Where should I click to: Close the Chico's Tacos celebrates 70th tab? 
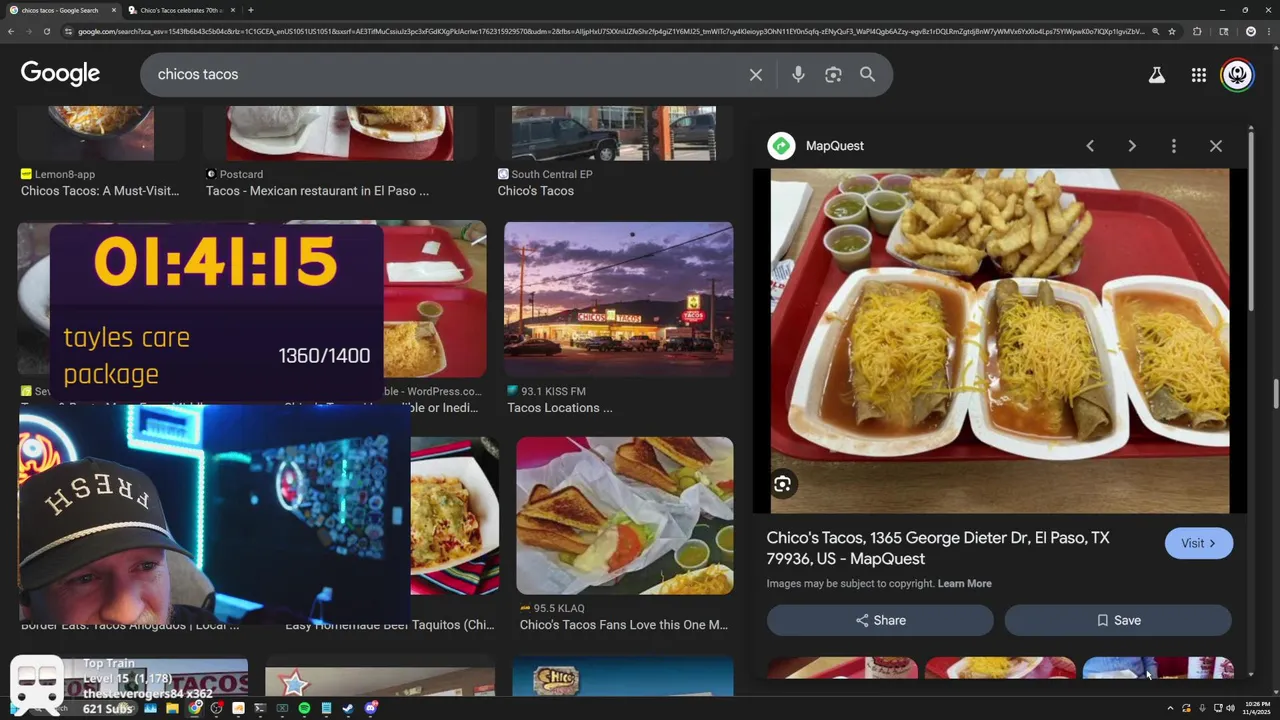pyautogui.click(x=233, y=10)
